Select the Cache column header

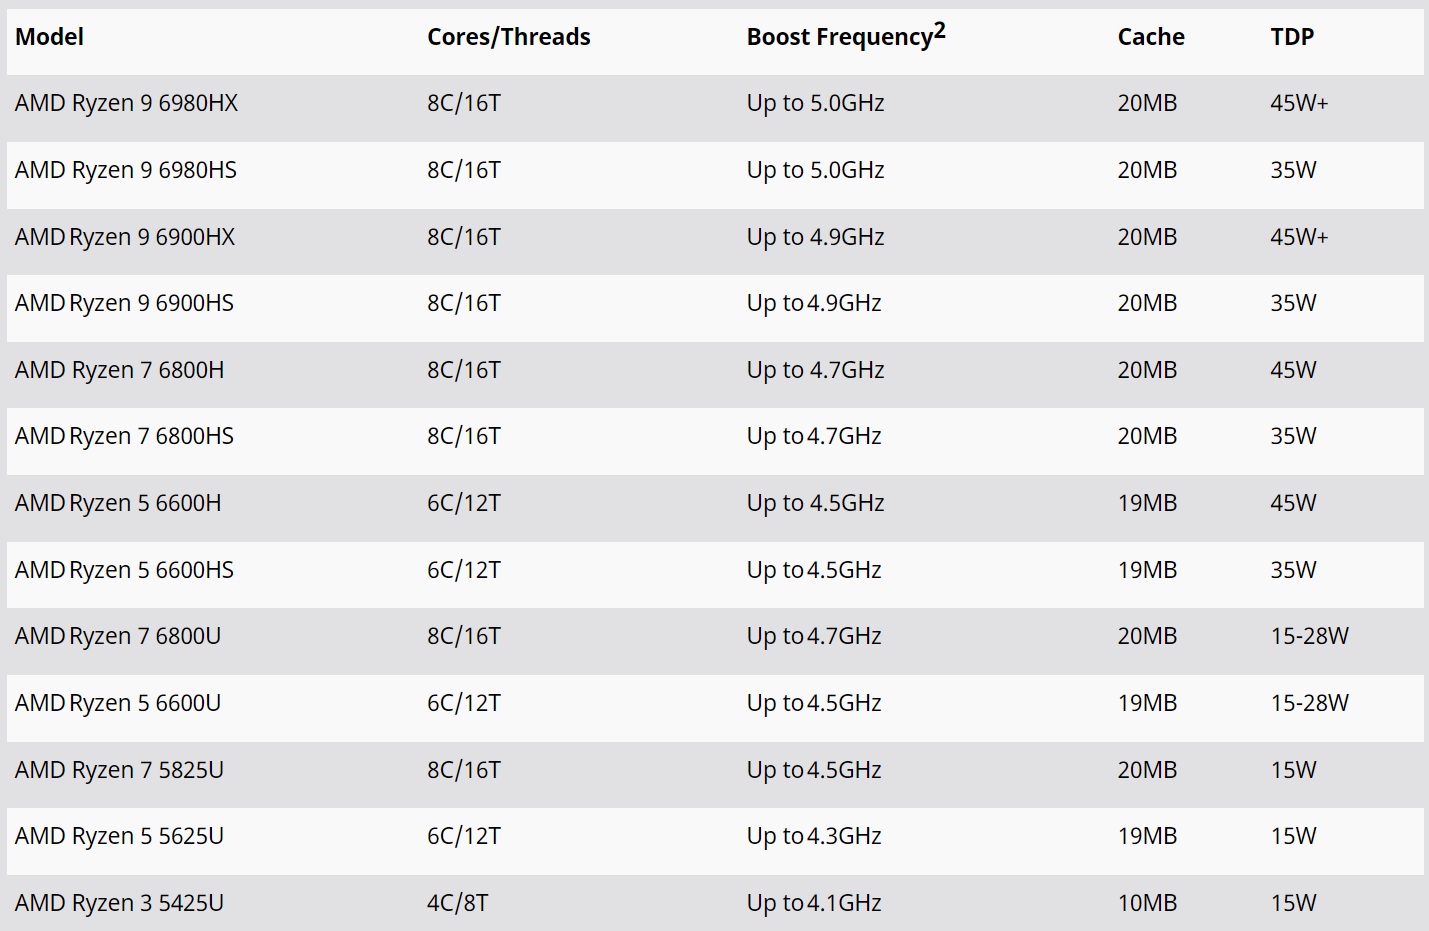pos(1151,37)
